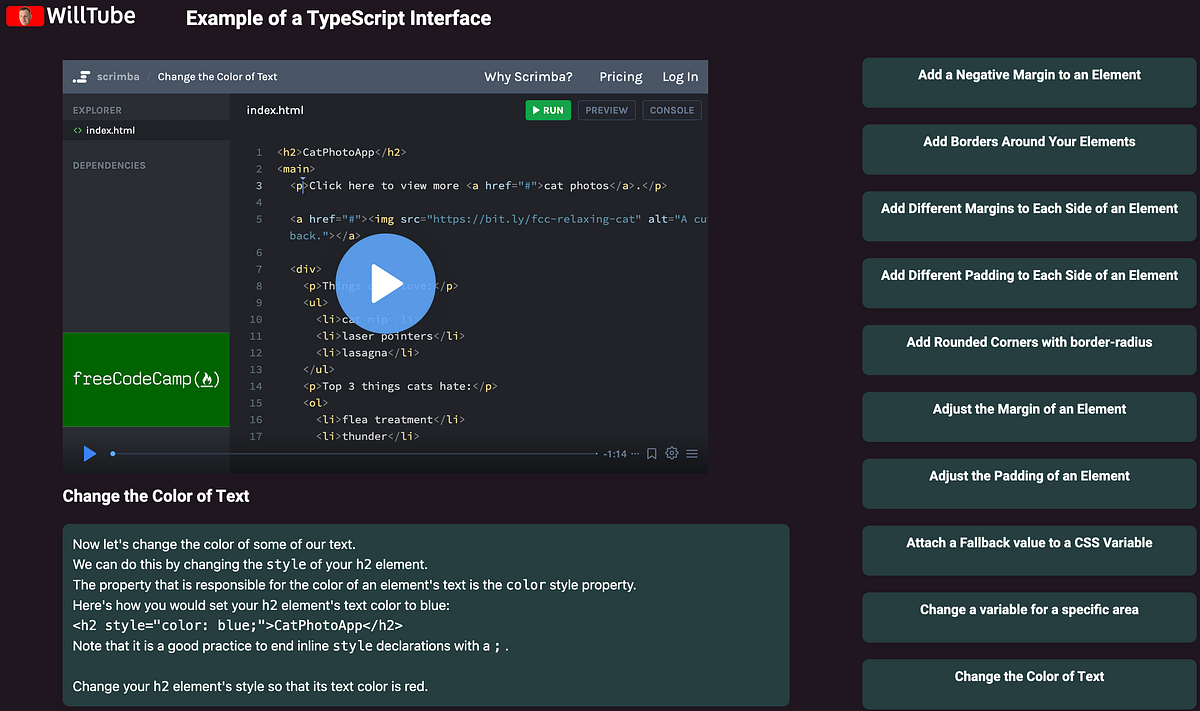This screenshot has width=1200, height=711.
Task: Click the video progress slider track
Action: pyautogui.click(x=354, y=454)
